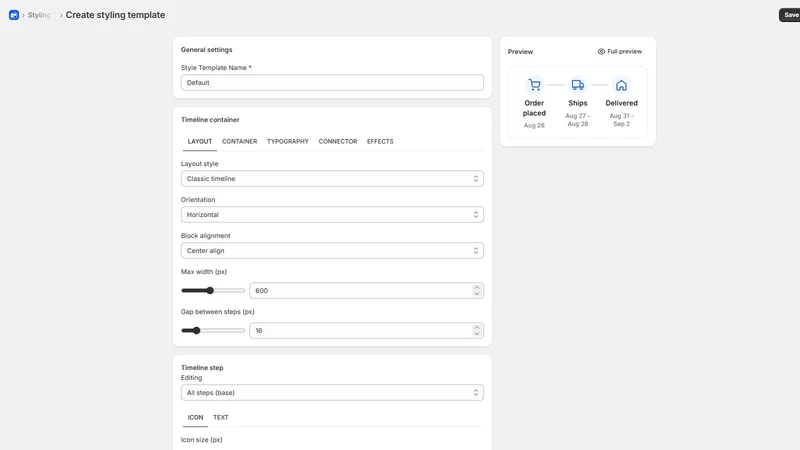The height and width of the screenshot is (450, 800).
Task: Click the Save button
Action: [x=790, y=15]
